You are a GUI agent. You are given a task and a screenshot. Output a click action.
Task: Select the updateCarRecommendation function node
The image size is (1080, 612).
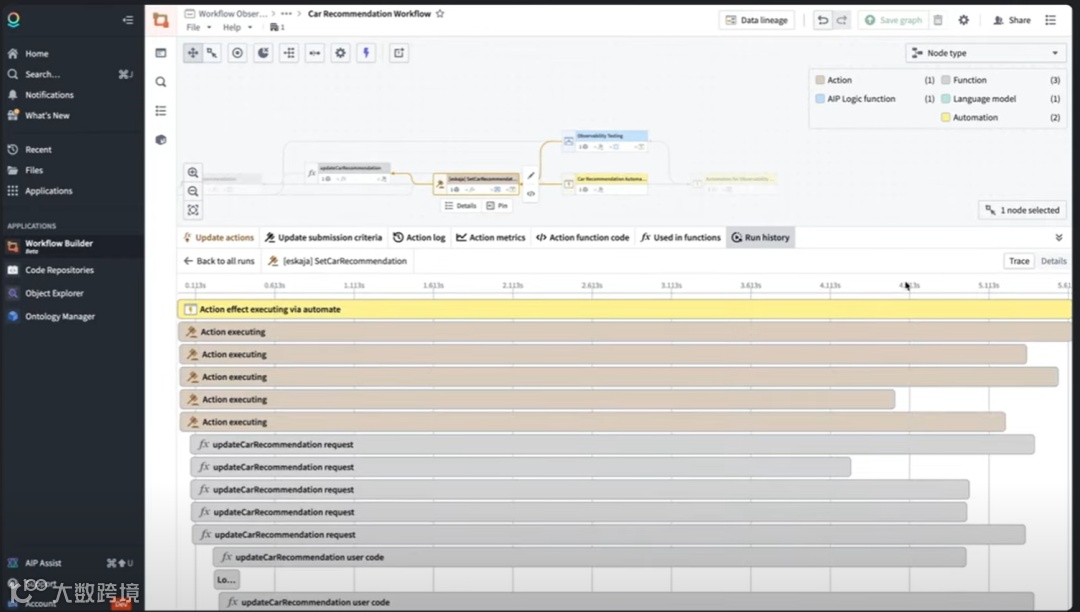(x=349, y=173)
